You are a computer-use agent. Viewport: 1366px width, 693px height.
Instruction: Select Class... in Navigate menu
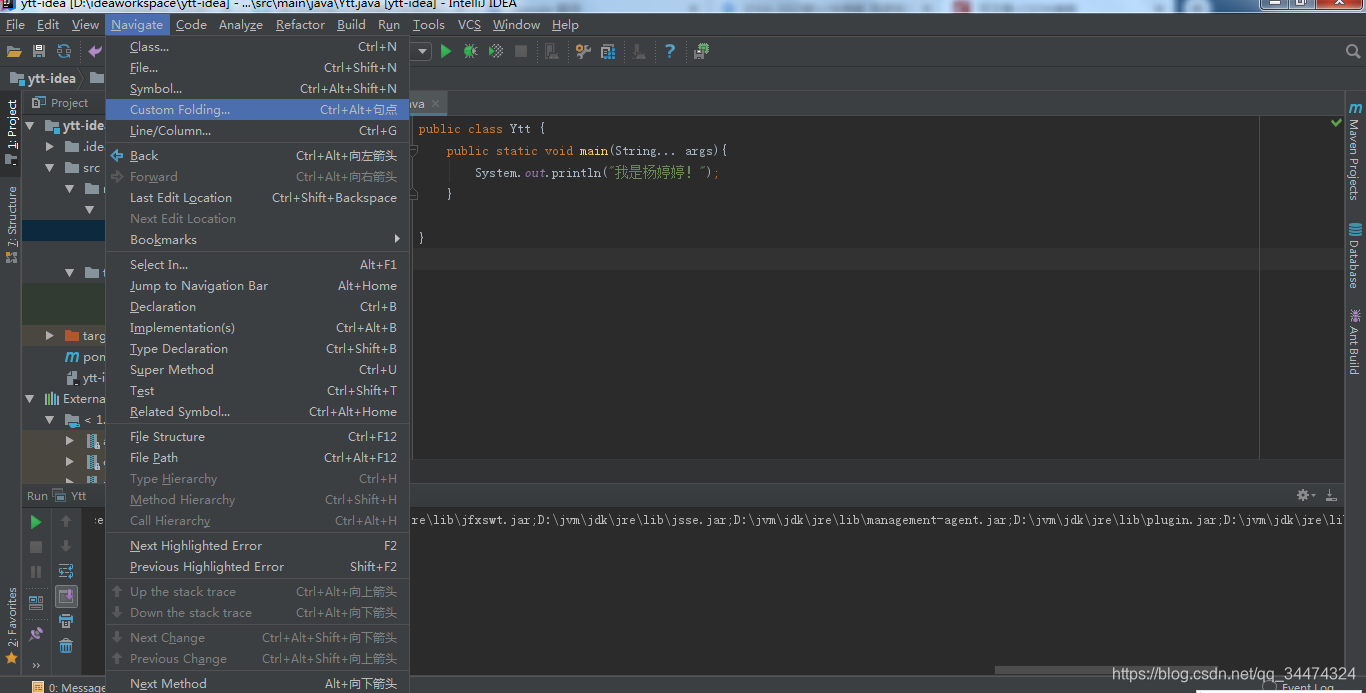click(x=258, y=47)
